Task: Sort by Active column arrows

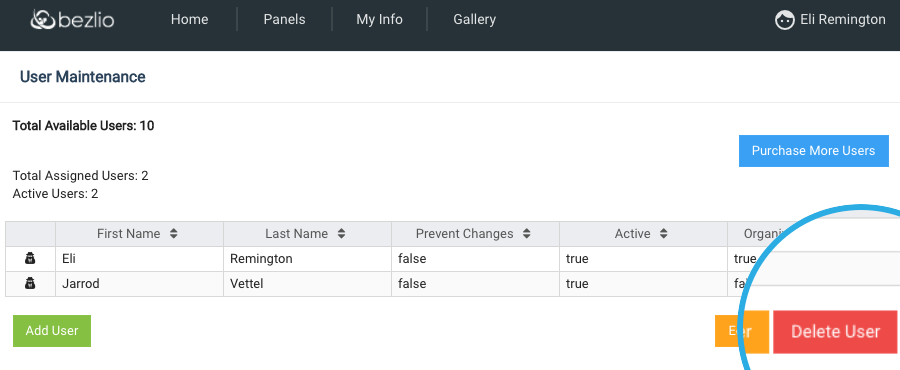Action: (664, 233)
